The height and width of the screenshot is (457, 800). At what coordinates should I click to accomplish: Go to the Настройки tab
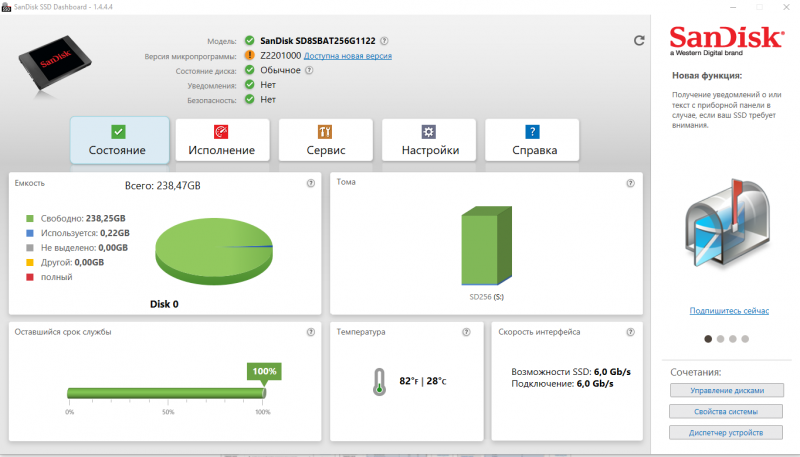coord(429,140)
